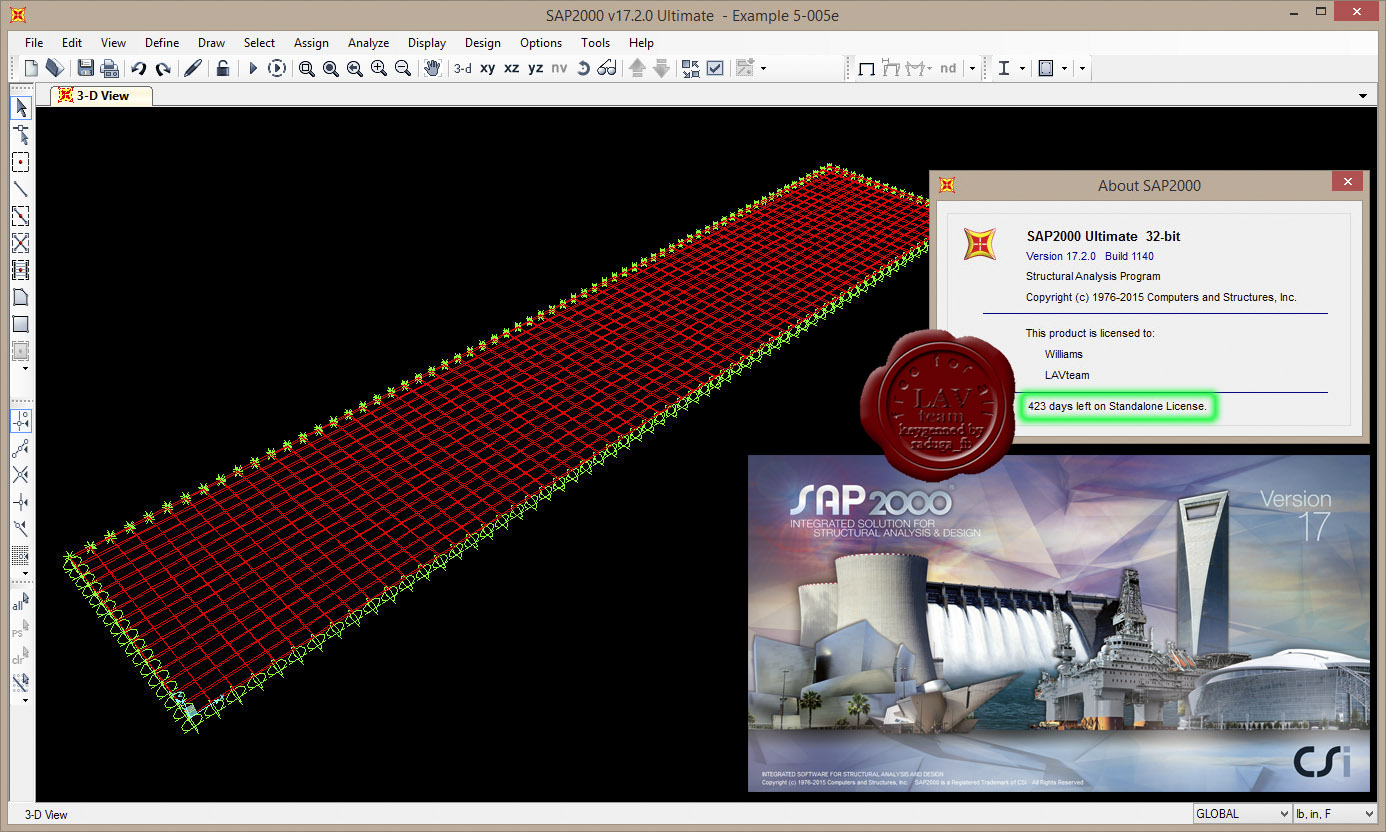Refresh window with the pencil icon
Viewport: 1386px width, 832px height.
pos(193,68)
